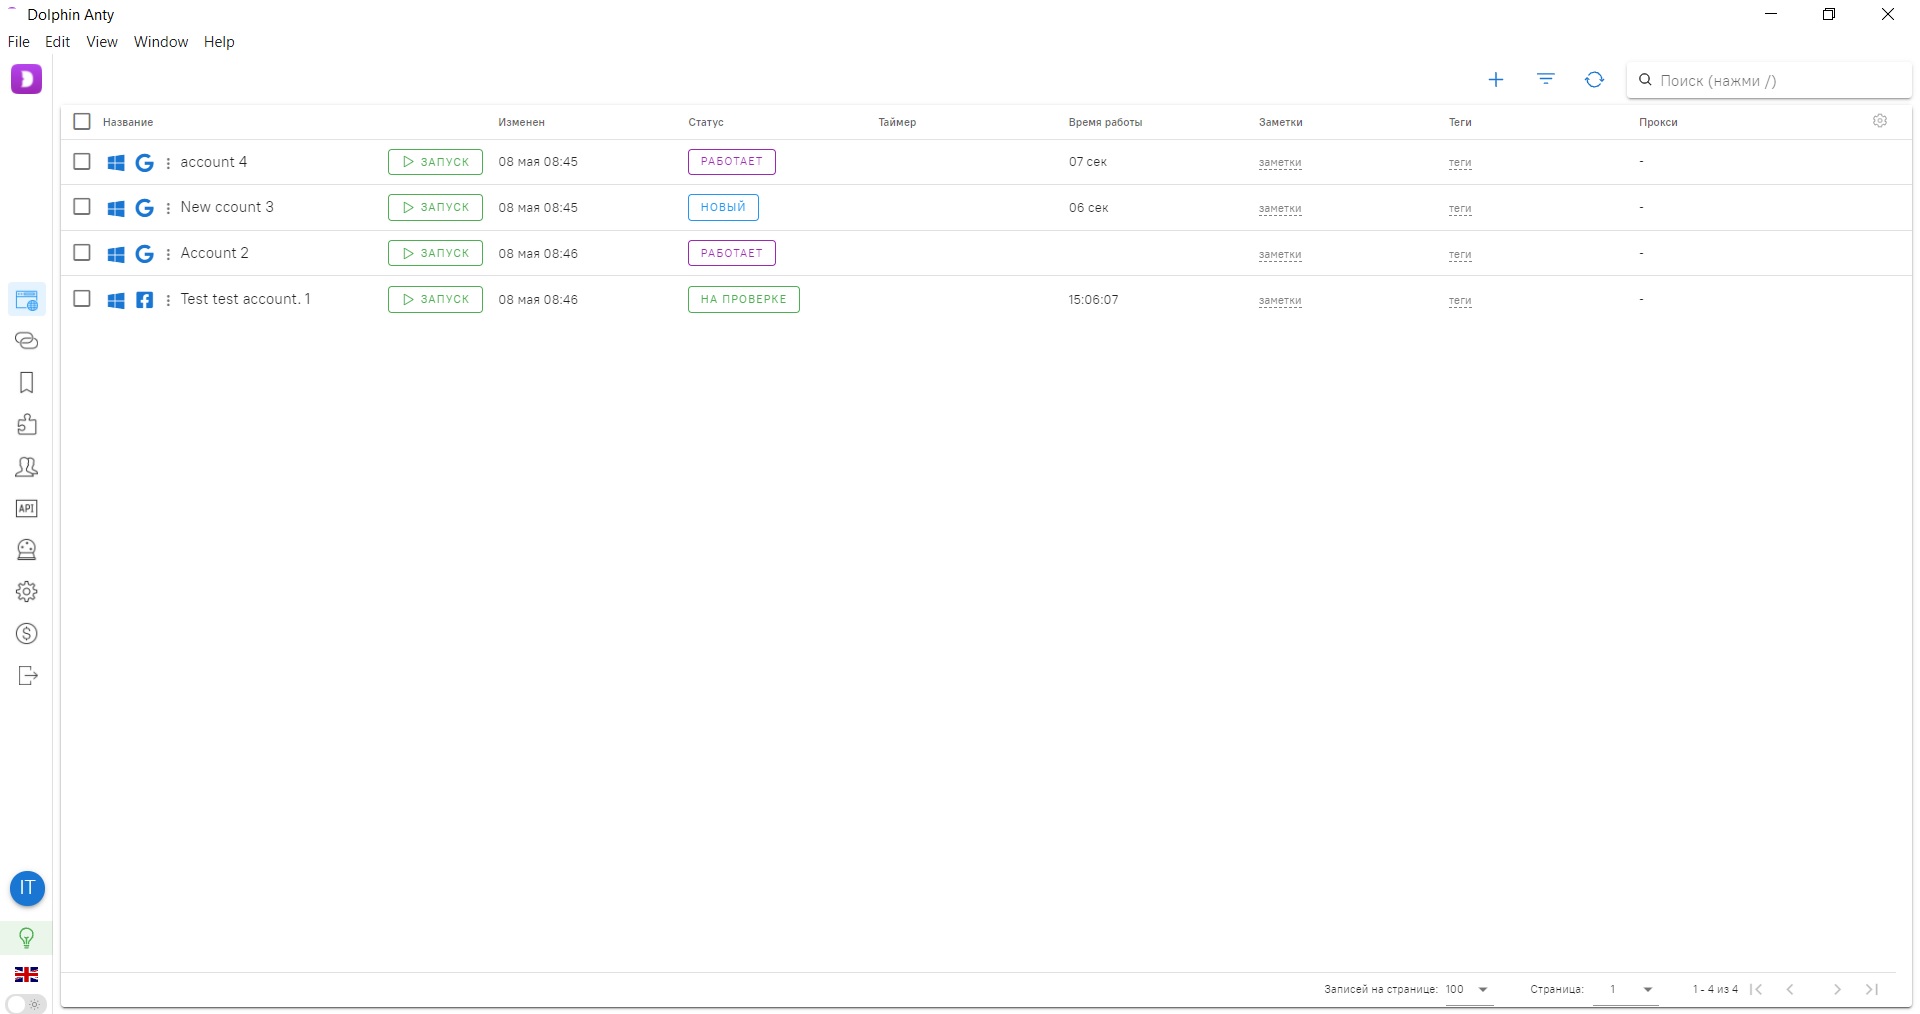
Task: Open the bookmarks icon in sidebar
Action: point(27,383)
